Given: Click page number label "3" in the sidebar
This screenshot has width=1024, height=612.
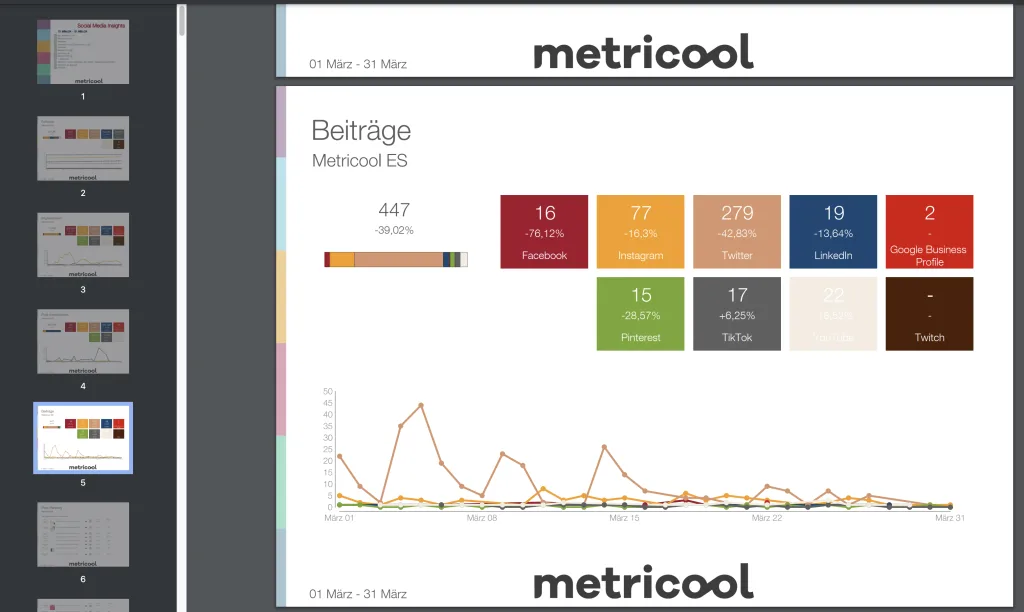Looking at the screenshot, I should tap(83, 289).
